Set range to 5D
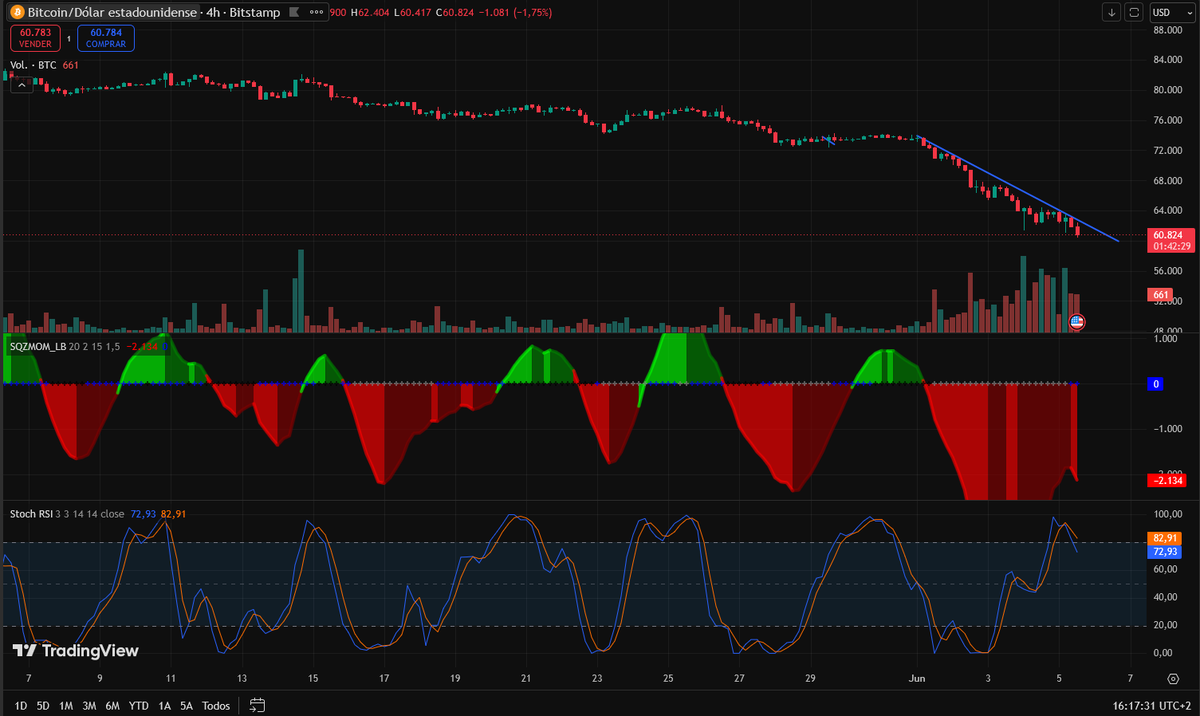Screen dimensions: 1200x716 click(x=43, y=705)
